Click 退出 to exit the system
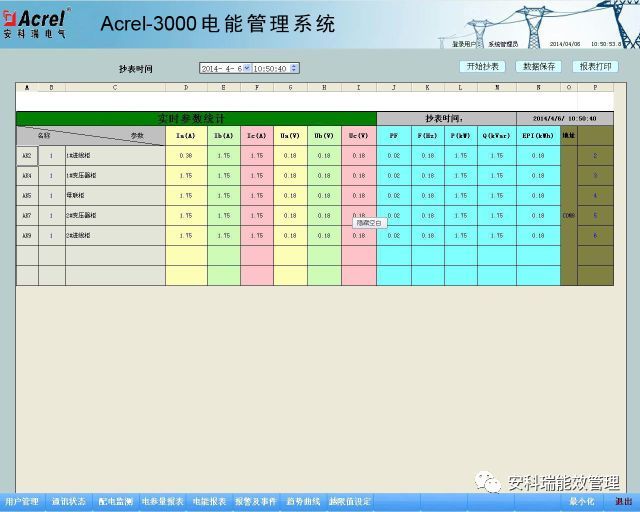 (623, 501)
